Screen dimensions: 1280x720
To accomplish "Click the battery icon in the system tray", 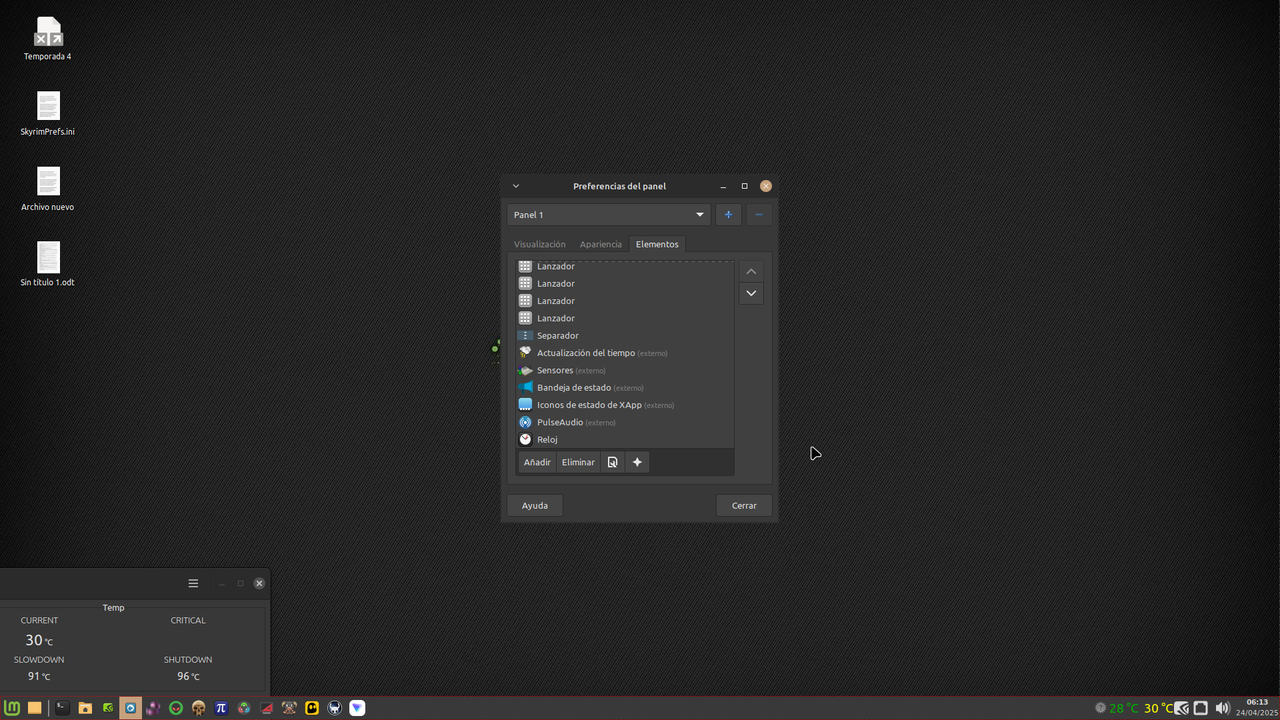I will pos(1200,708).
